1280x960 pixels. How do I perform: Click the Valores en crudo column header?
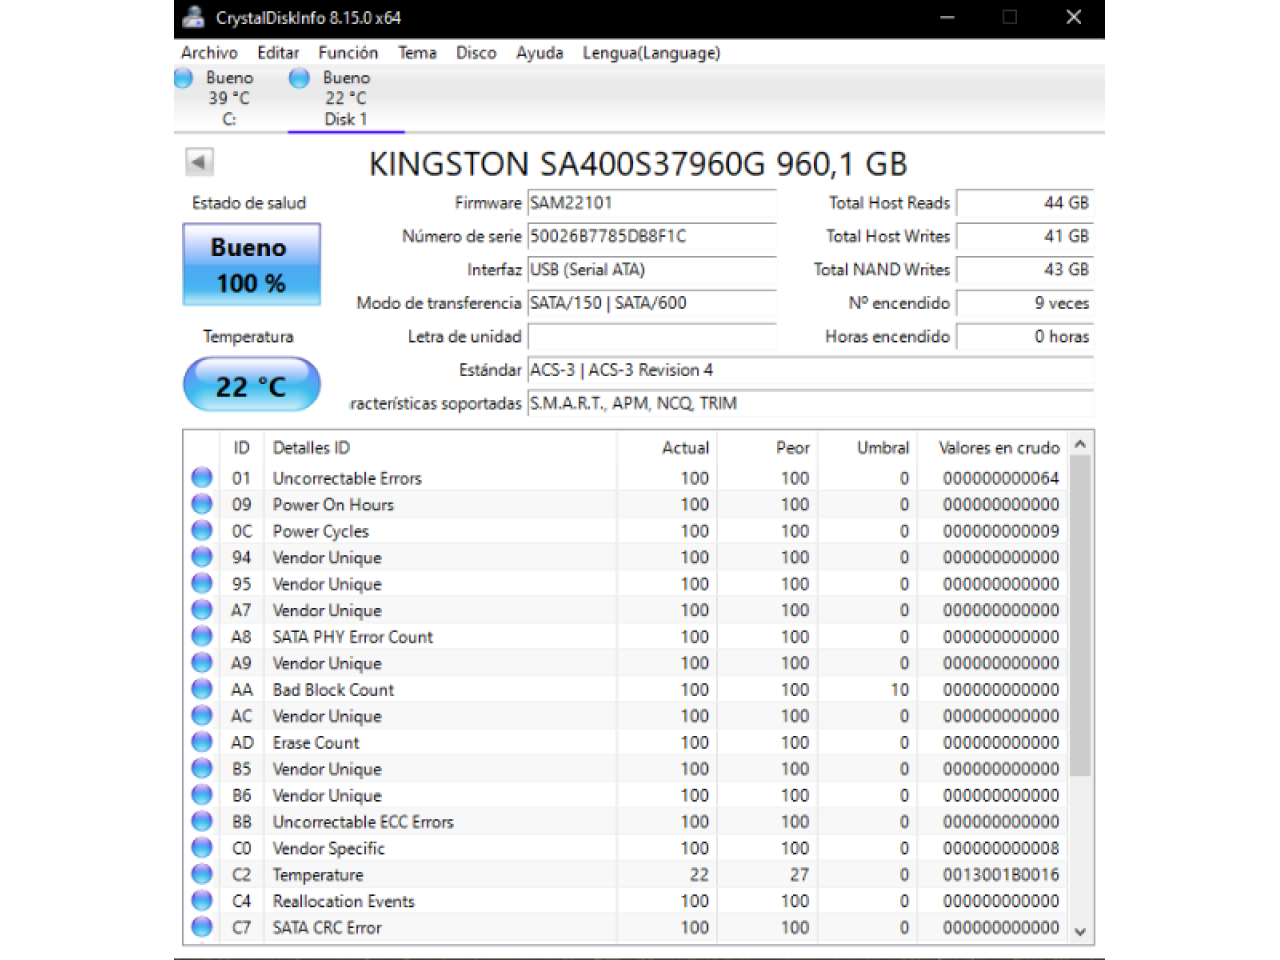993,448
